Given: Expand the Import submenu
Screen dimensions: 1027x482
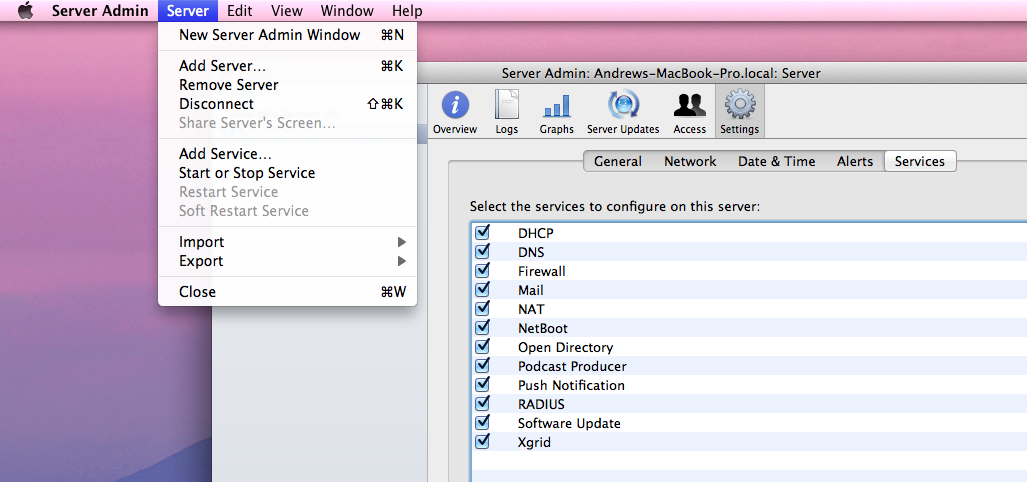Looking at the screenshot, I should pos(287,242).
